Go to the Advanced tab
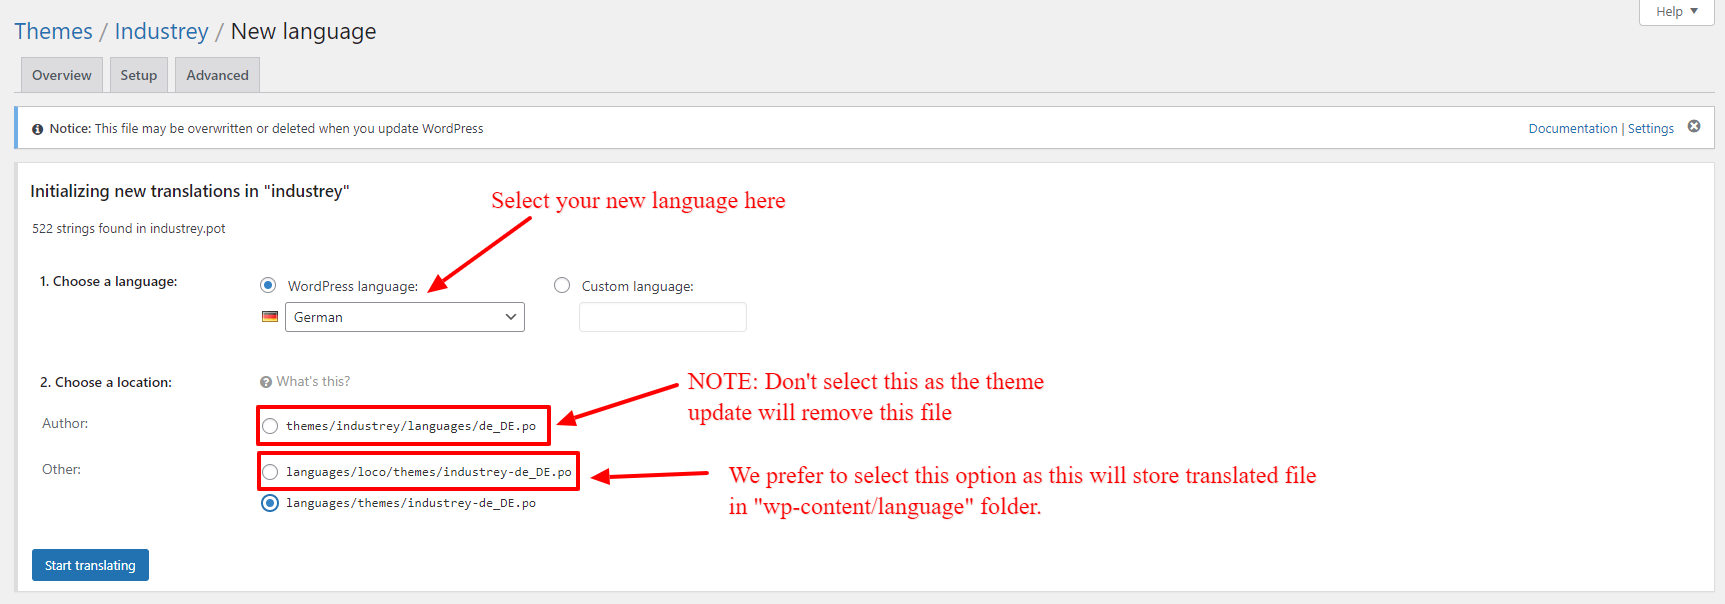Image resolution: width=1725 pixels, height=604 pixels. point(217,75)
